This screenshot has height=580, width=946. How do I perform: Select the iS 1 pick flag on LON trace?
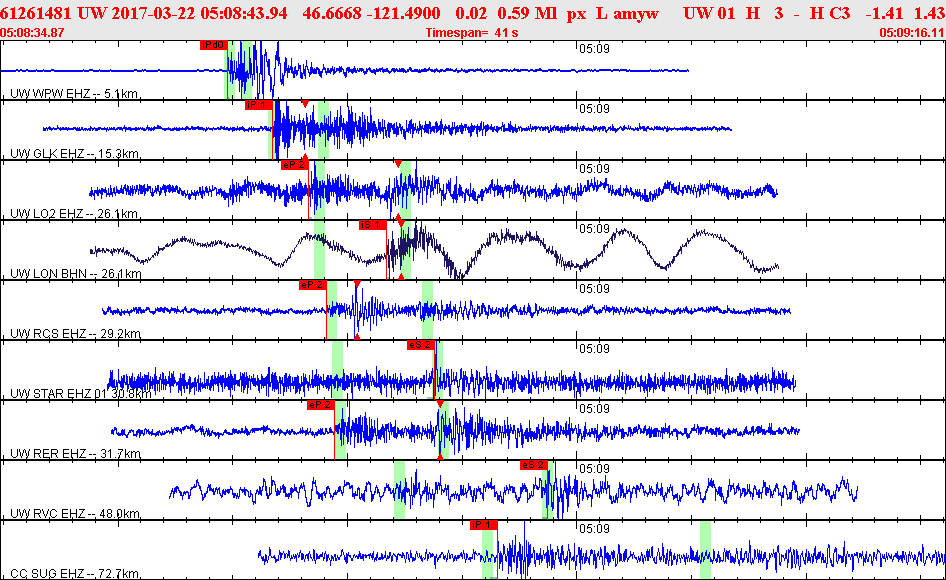pyautogui.click(x=372, y=225)
